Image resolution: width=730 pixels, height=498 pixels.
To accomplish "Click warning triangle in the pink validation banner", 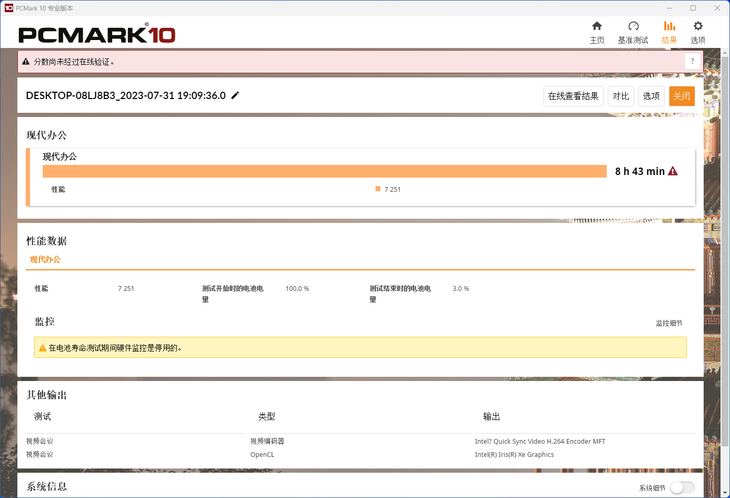I will click(x=26, y=61).
